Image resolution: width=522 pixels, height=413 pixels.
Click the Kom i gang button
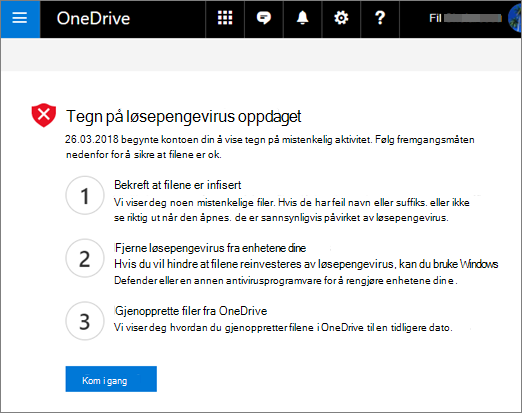click(x=111, y=379)
